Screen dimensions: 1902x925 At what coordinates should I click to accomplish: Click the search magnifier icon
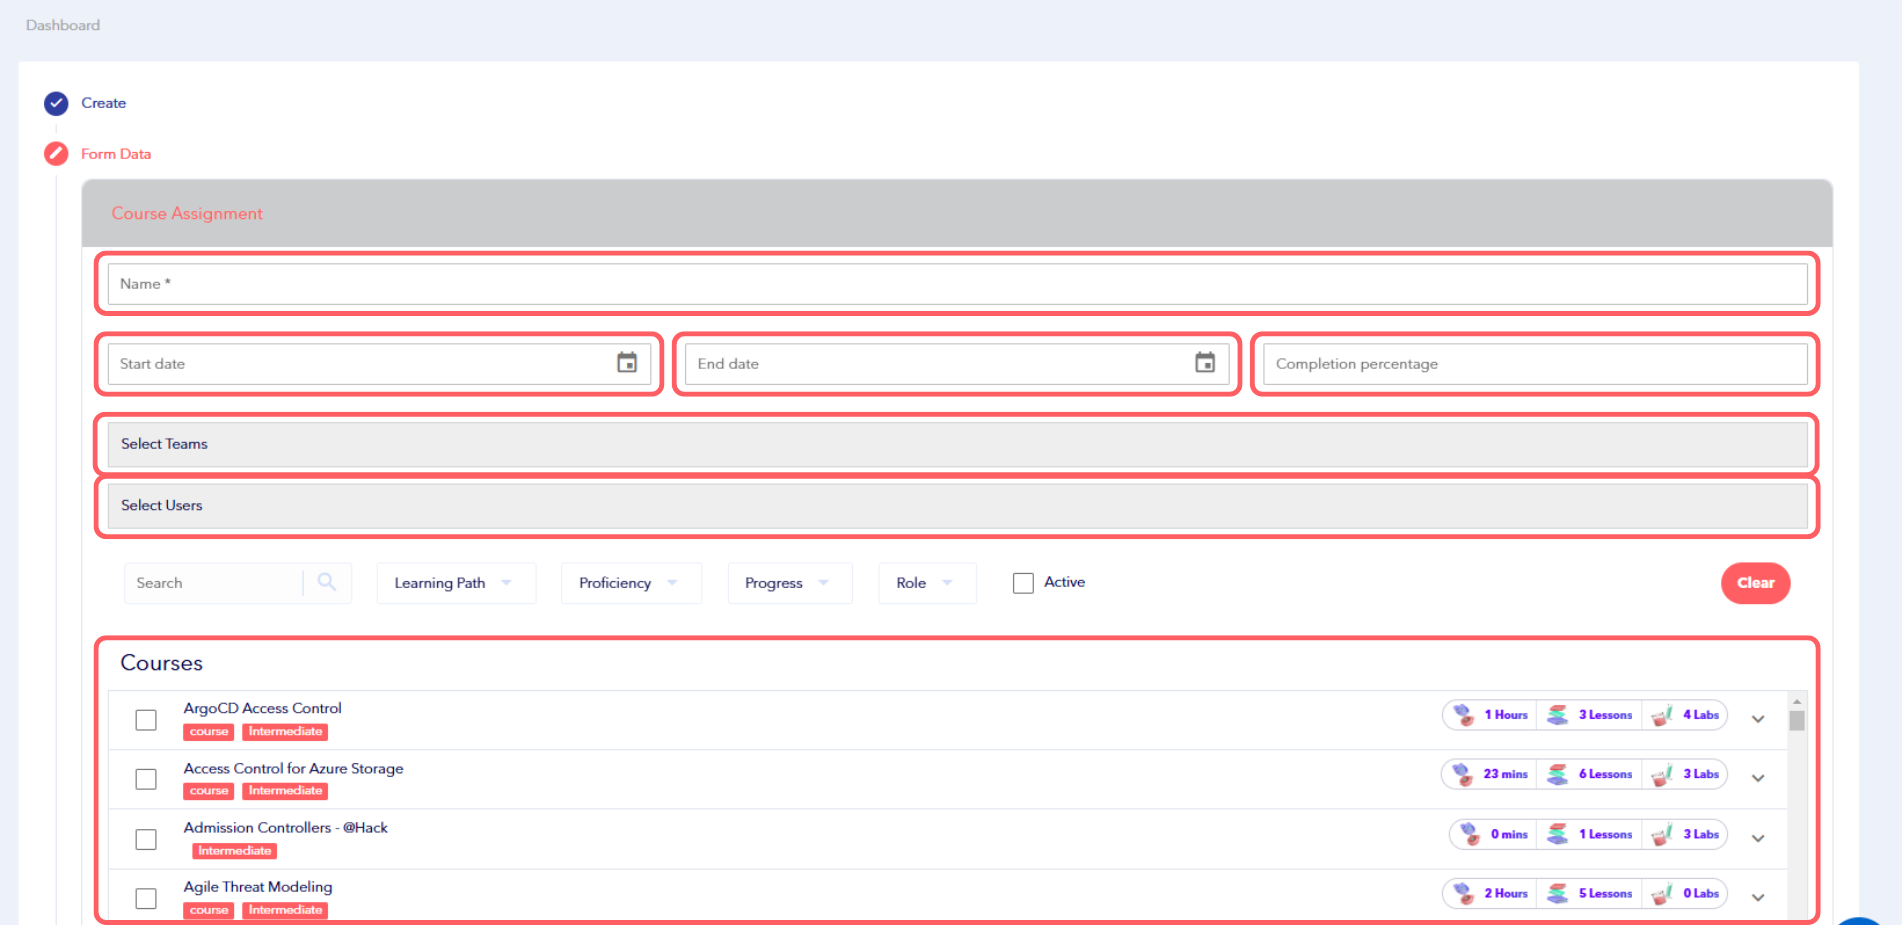coord(326,582)
